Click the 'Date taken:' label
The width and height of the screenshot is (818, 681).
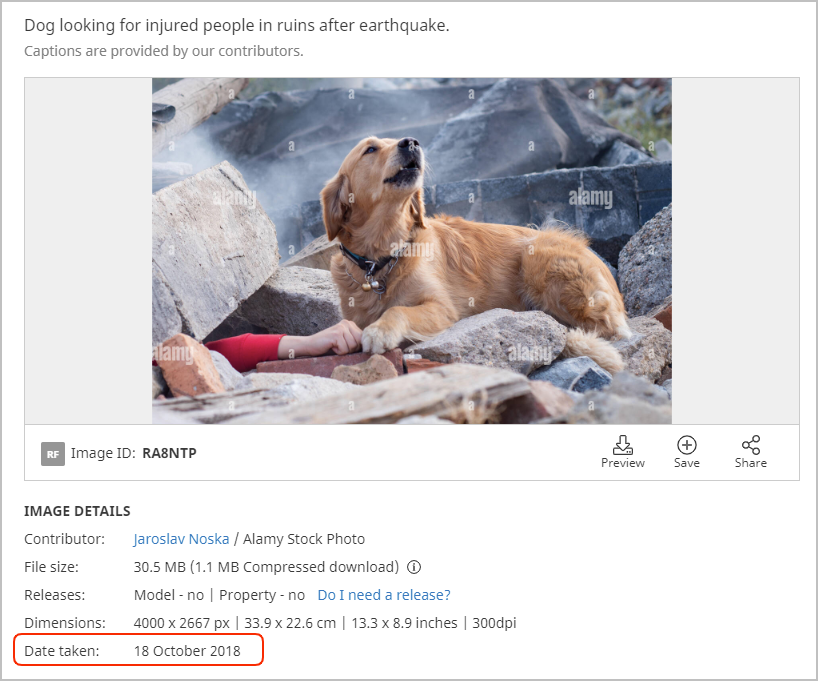(x=62, y=651)
